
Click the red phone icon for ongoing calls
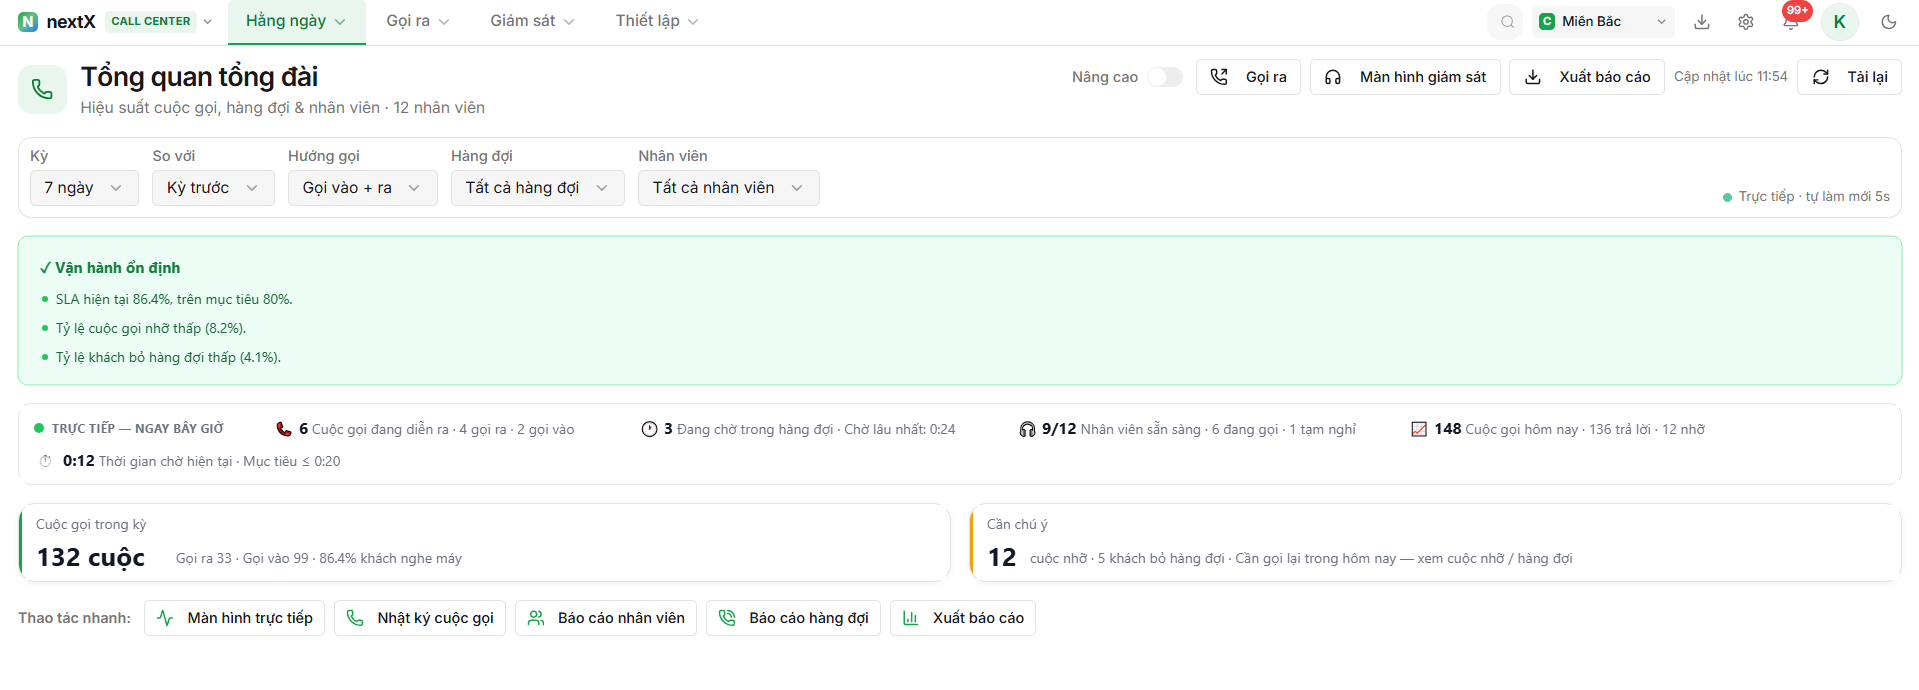tap(284, 429)
